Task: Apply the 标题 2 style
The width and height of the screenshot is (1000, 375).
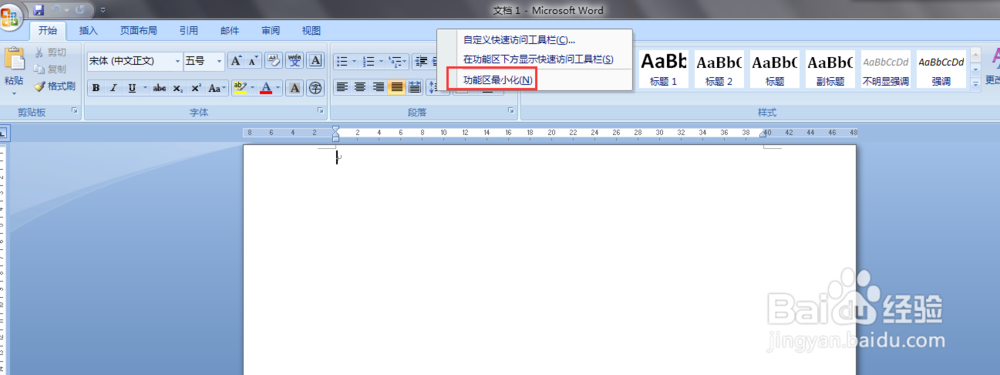Action: coord(719,69)
